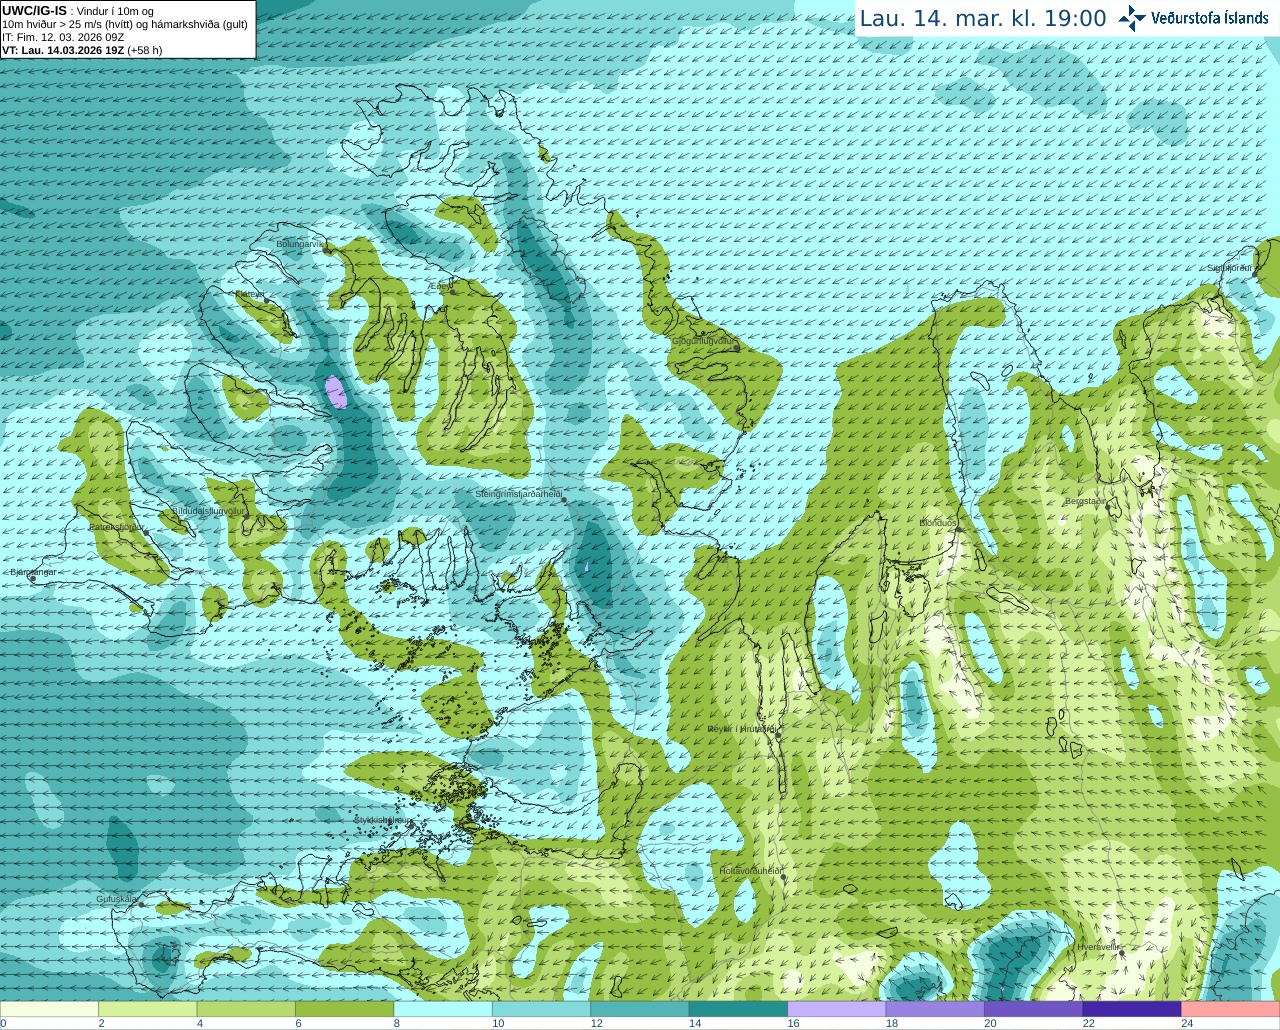Select the Gufuskálar station label
The image size is (1280, 1030).
116,899
